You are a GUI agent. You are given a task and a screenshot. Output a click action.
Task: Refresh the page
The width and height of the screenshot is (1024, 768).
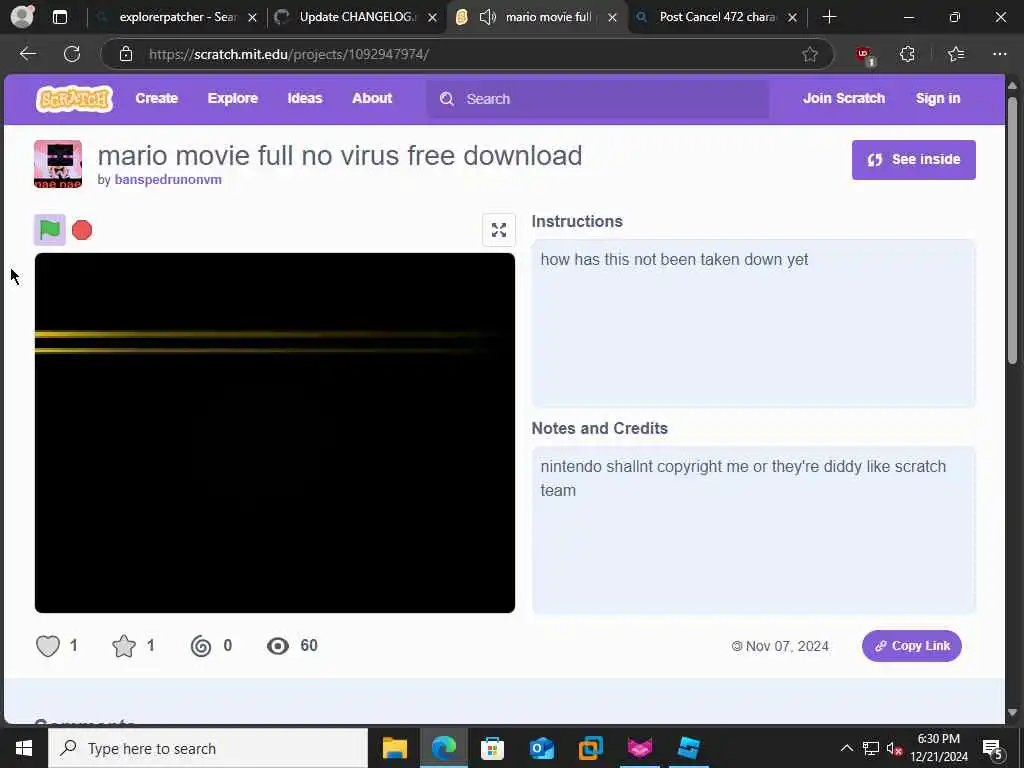tap(72, 54)
